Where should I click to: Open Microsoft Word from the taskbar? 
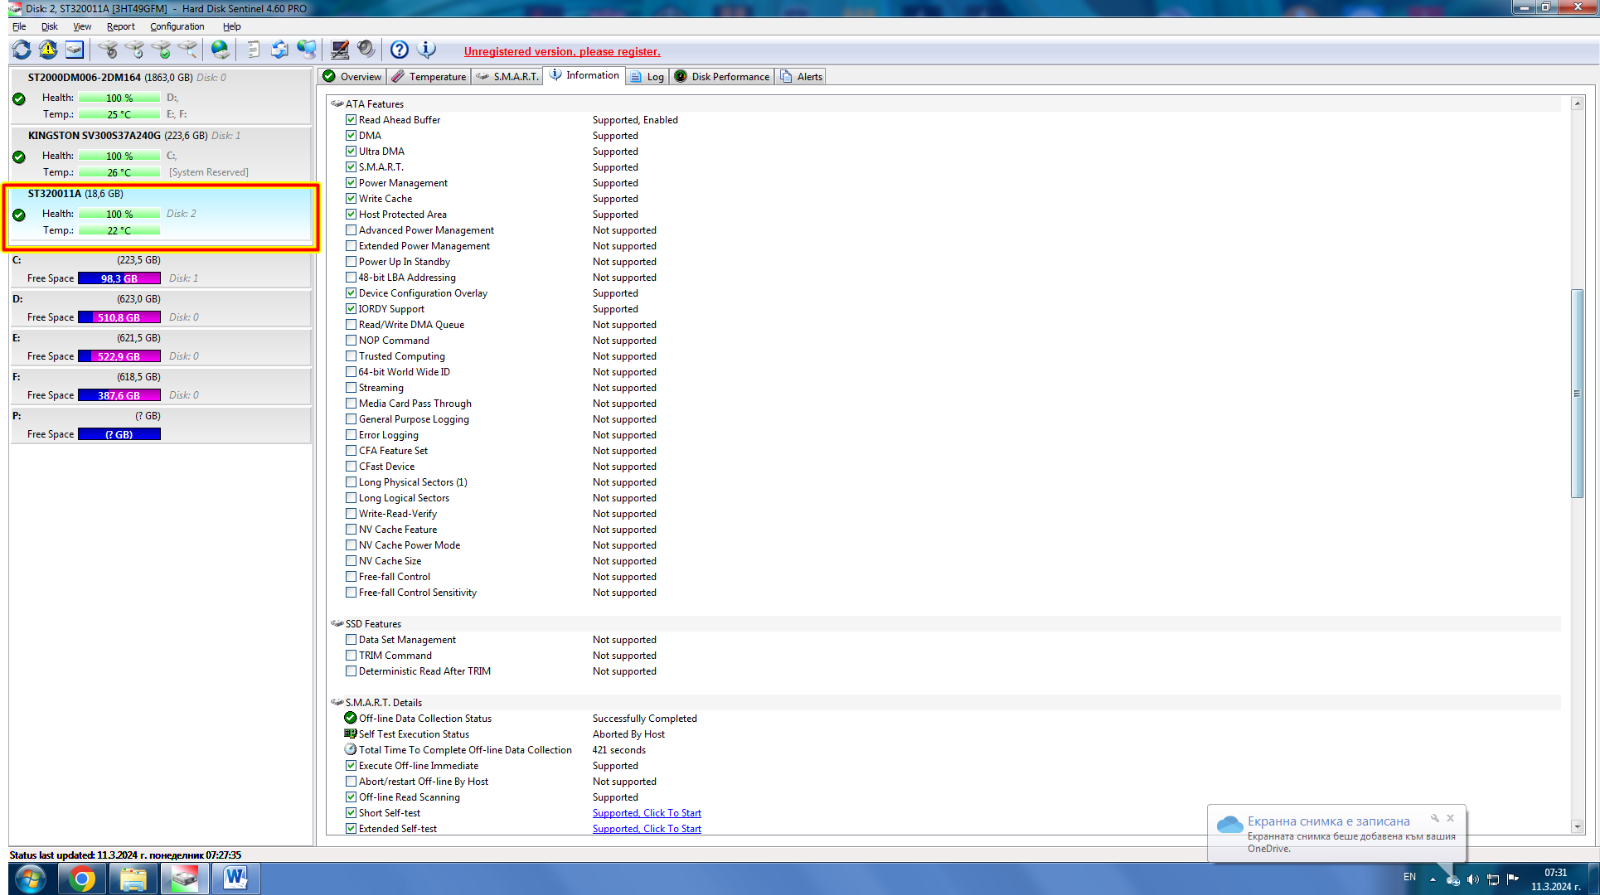[x=236, y=879]
